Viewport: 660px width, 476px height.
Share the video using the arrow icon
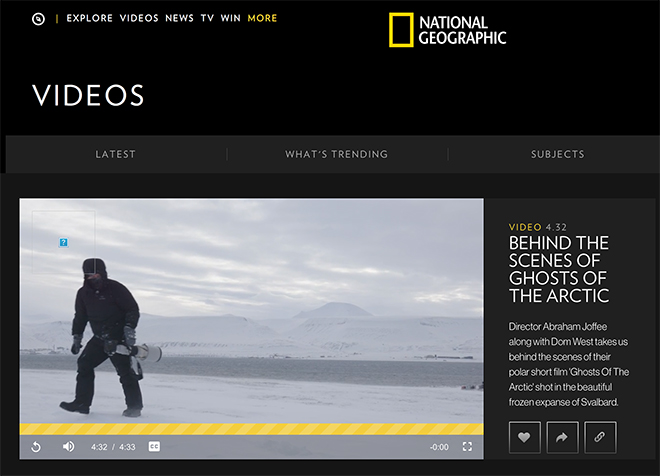tap(562, 437)
